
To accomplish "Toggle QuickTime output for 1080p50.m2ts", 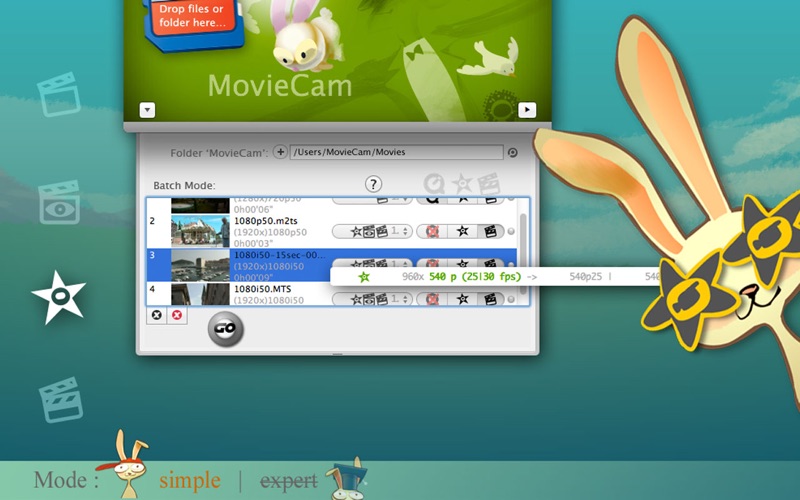I will click(432, 232).
